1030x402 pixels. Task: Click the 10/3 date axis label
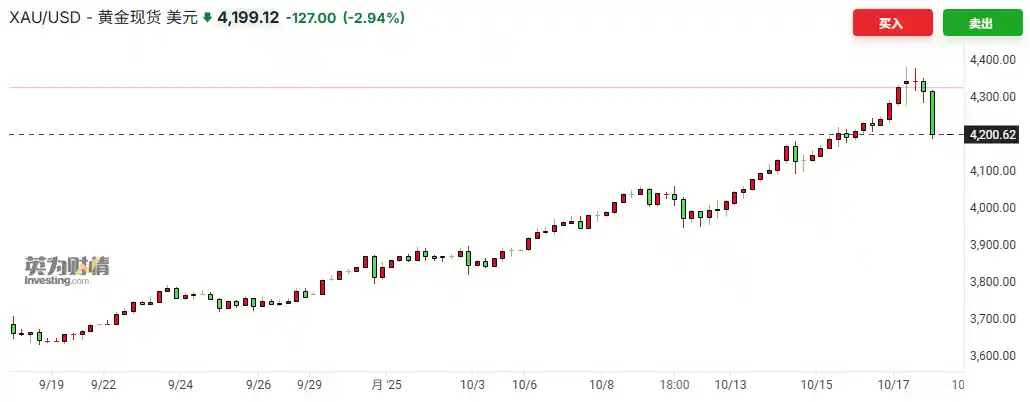point(472,383)
